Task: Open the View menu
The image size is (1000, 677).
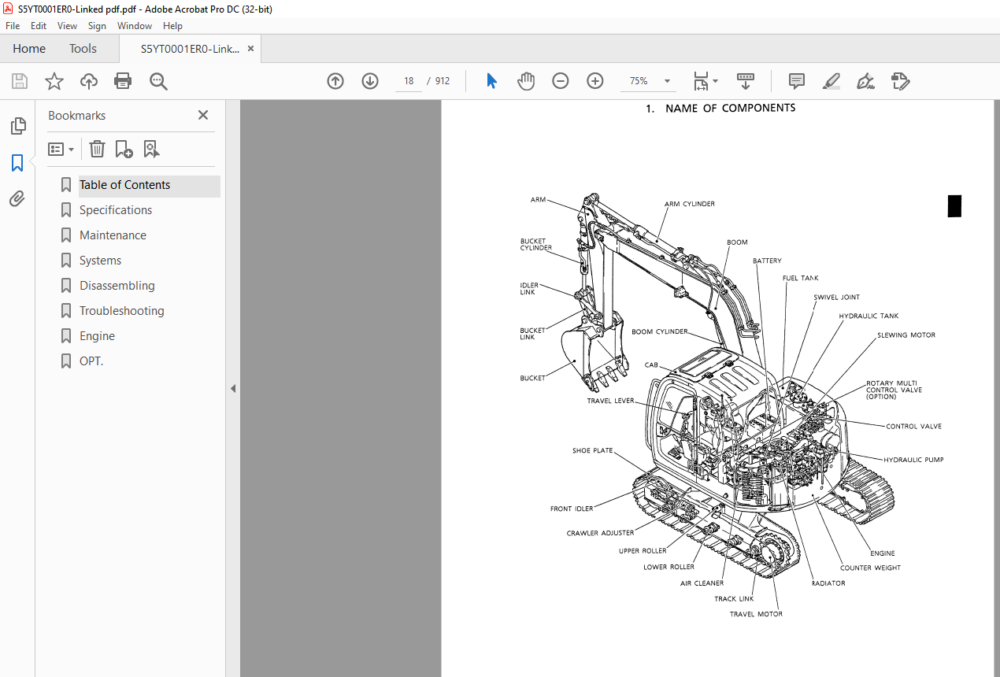Action: pos(67,25)
